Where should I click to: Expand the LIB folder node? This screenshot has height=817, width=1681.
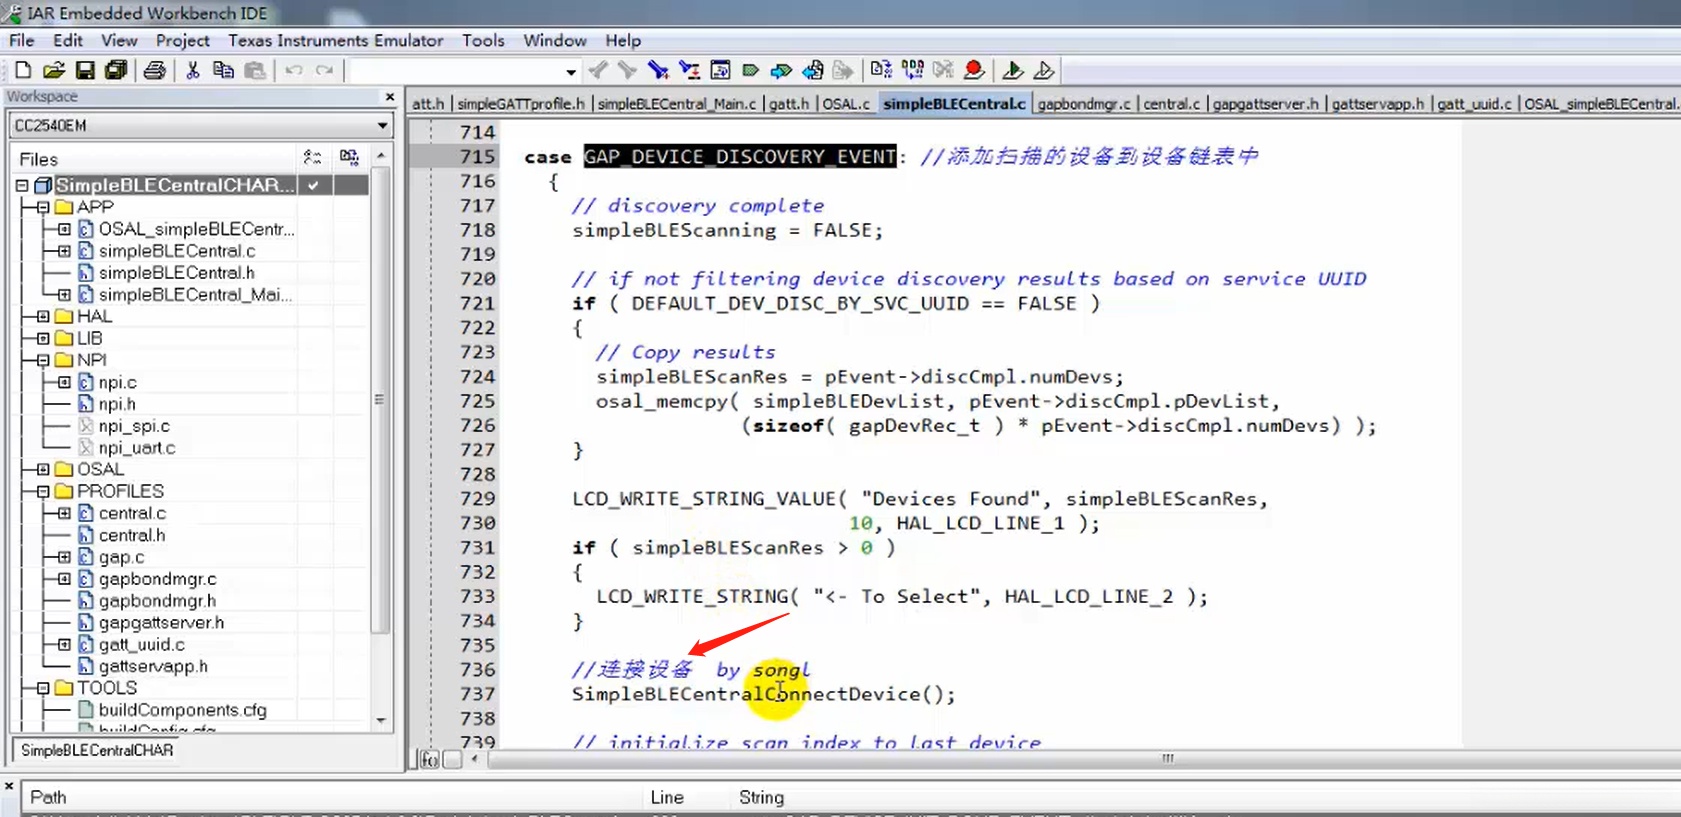pos(43,338)
